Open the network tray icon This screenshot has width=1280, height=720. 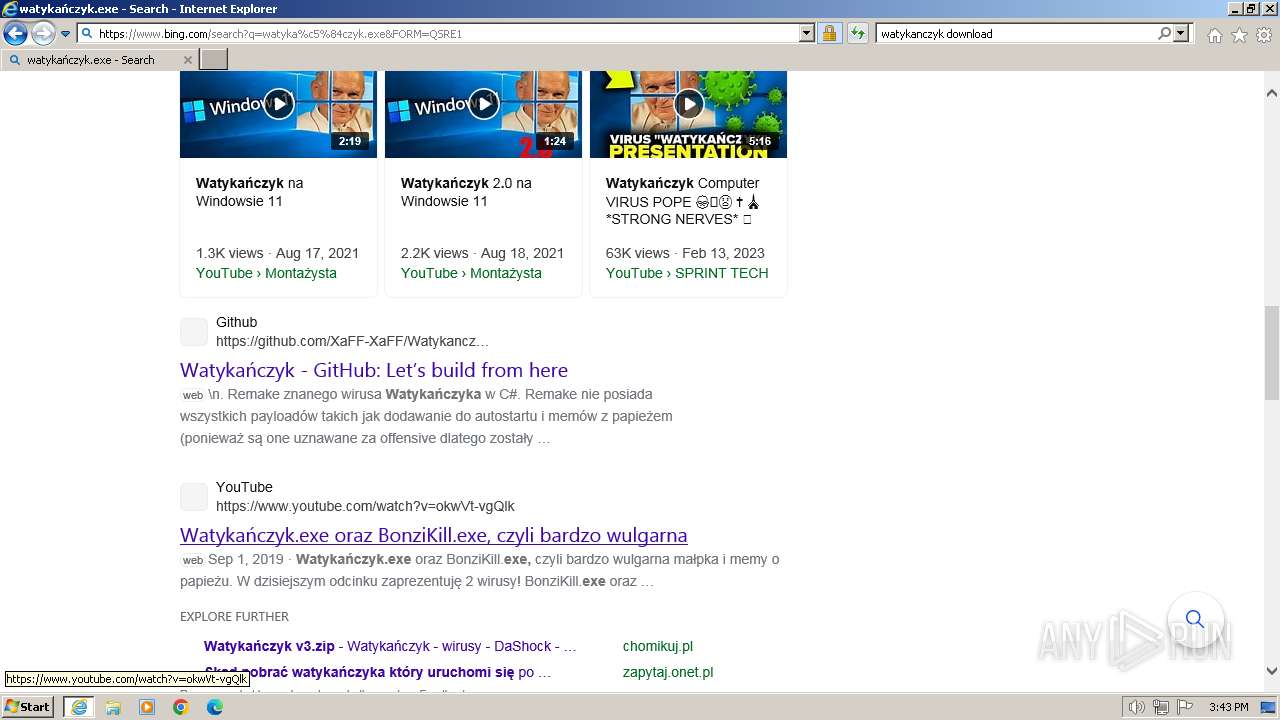point(1161,707)
